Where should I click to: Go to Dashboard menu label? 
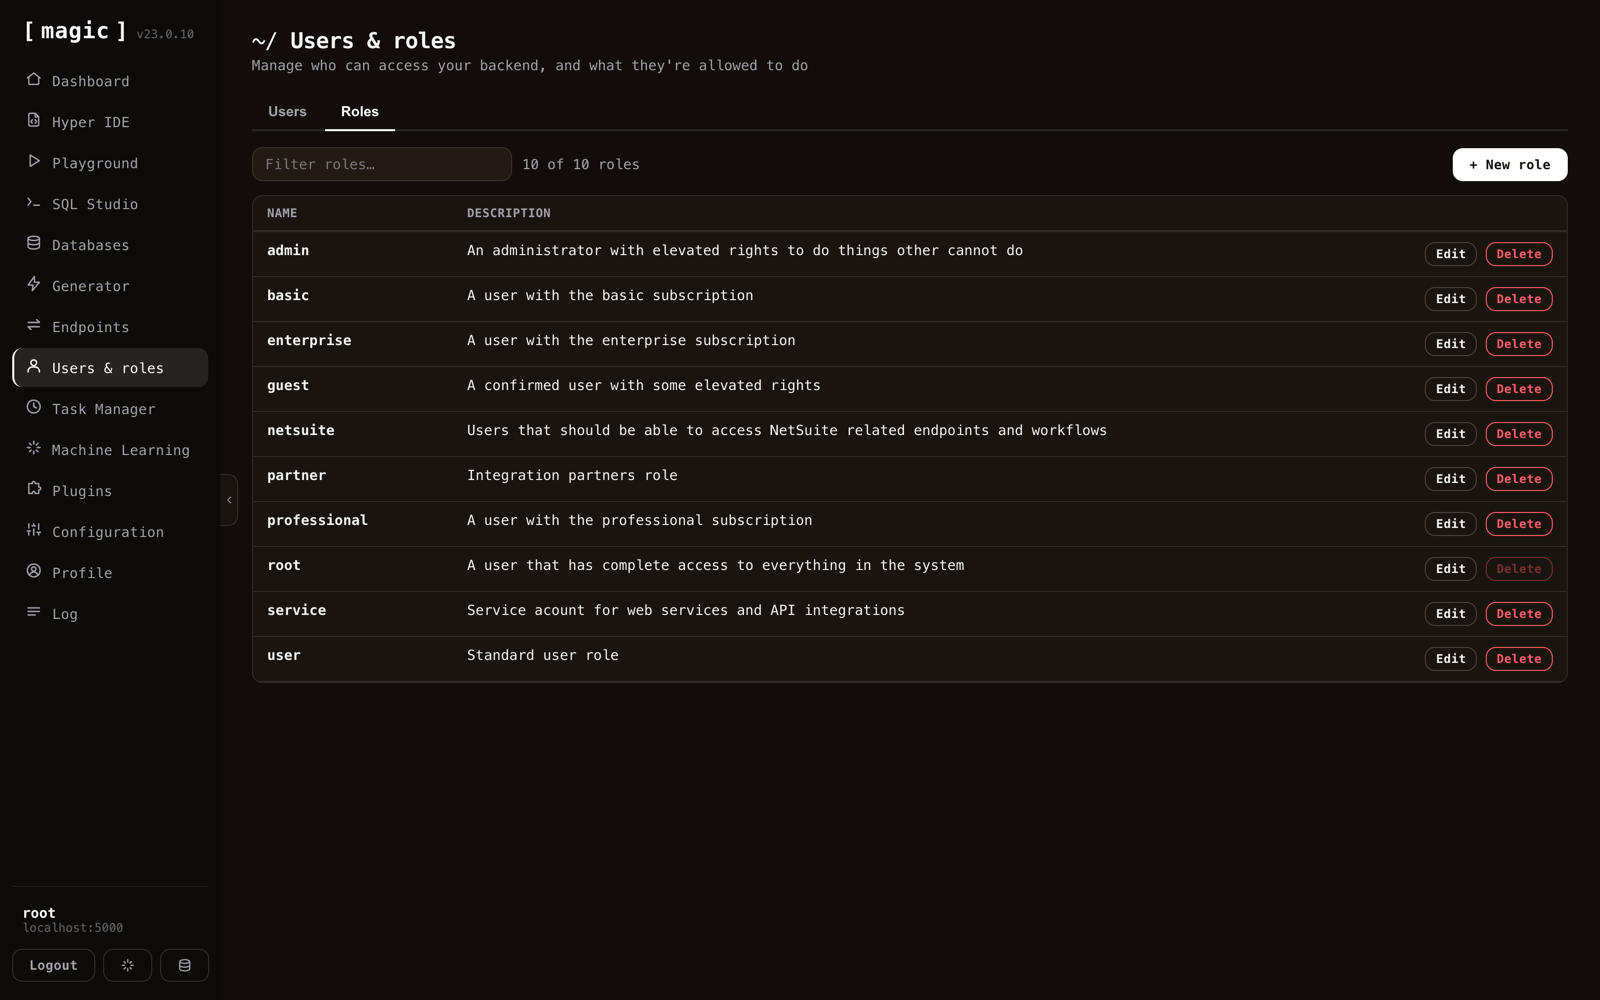point(91,81)
